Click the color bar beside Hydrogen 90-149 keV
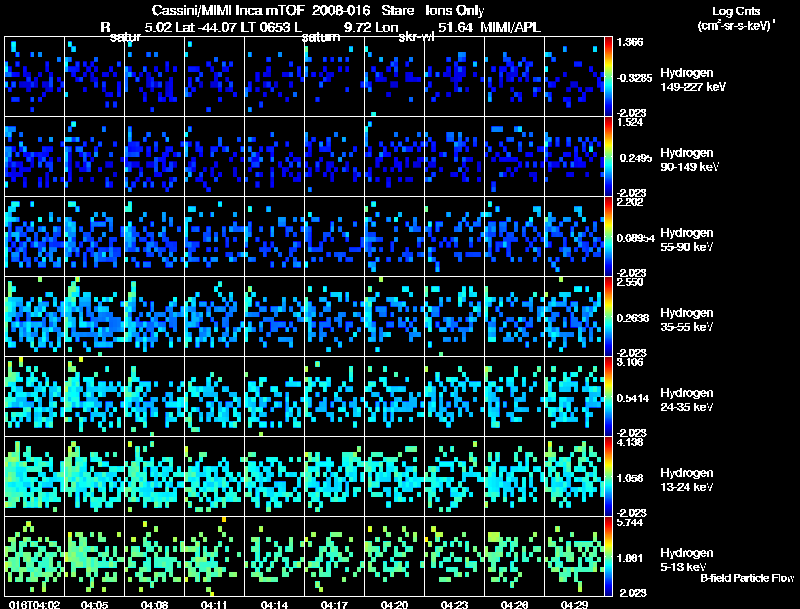 coord(608,157)
